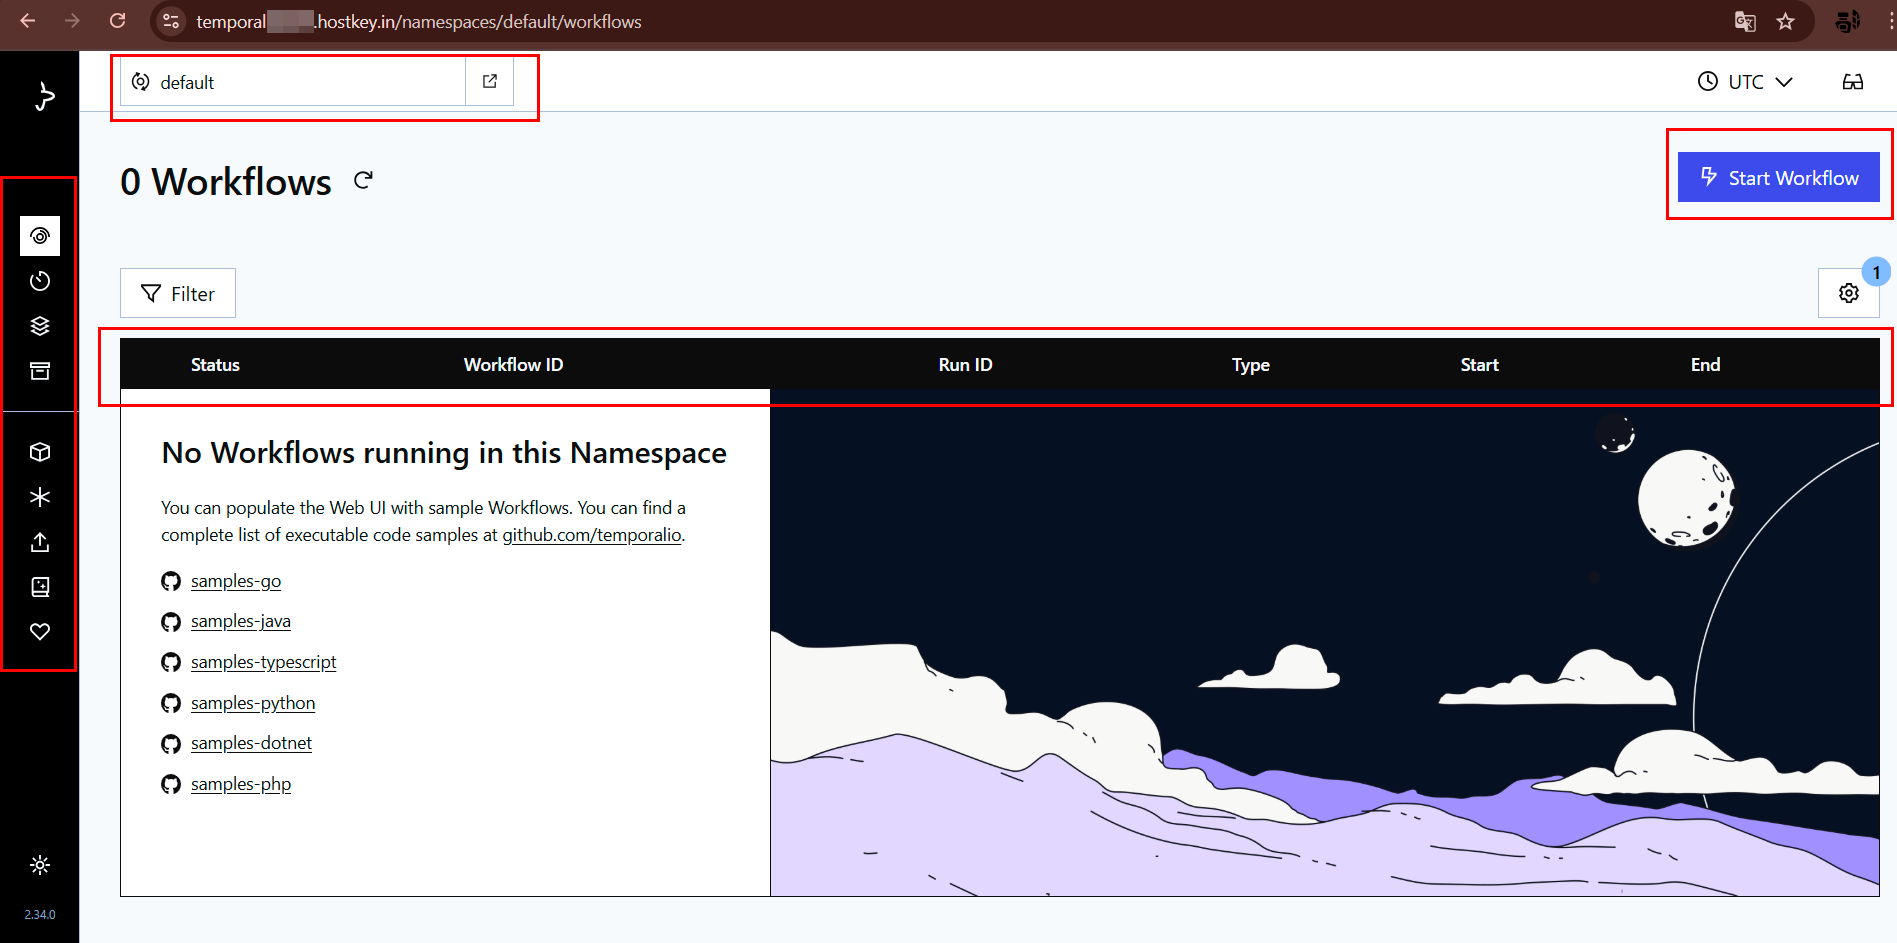The image size is (1897, 943).
Task: Click the Import upload icon
Action: pyautogui.click(x=40, y=542)
